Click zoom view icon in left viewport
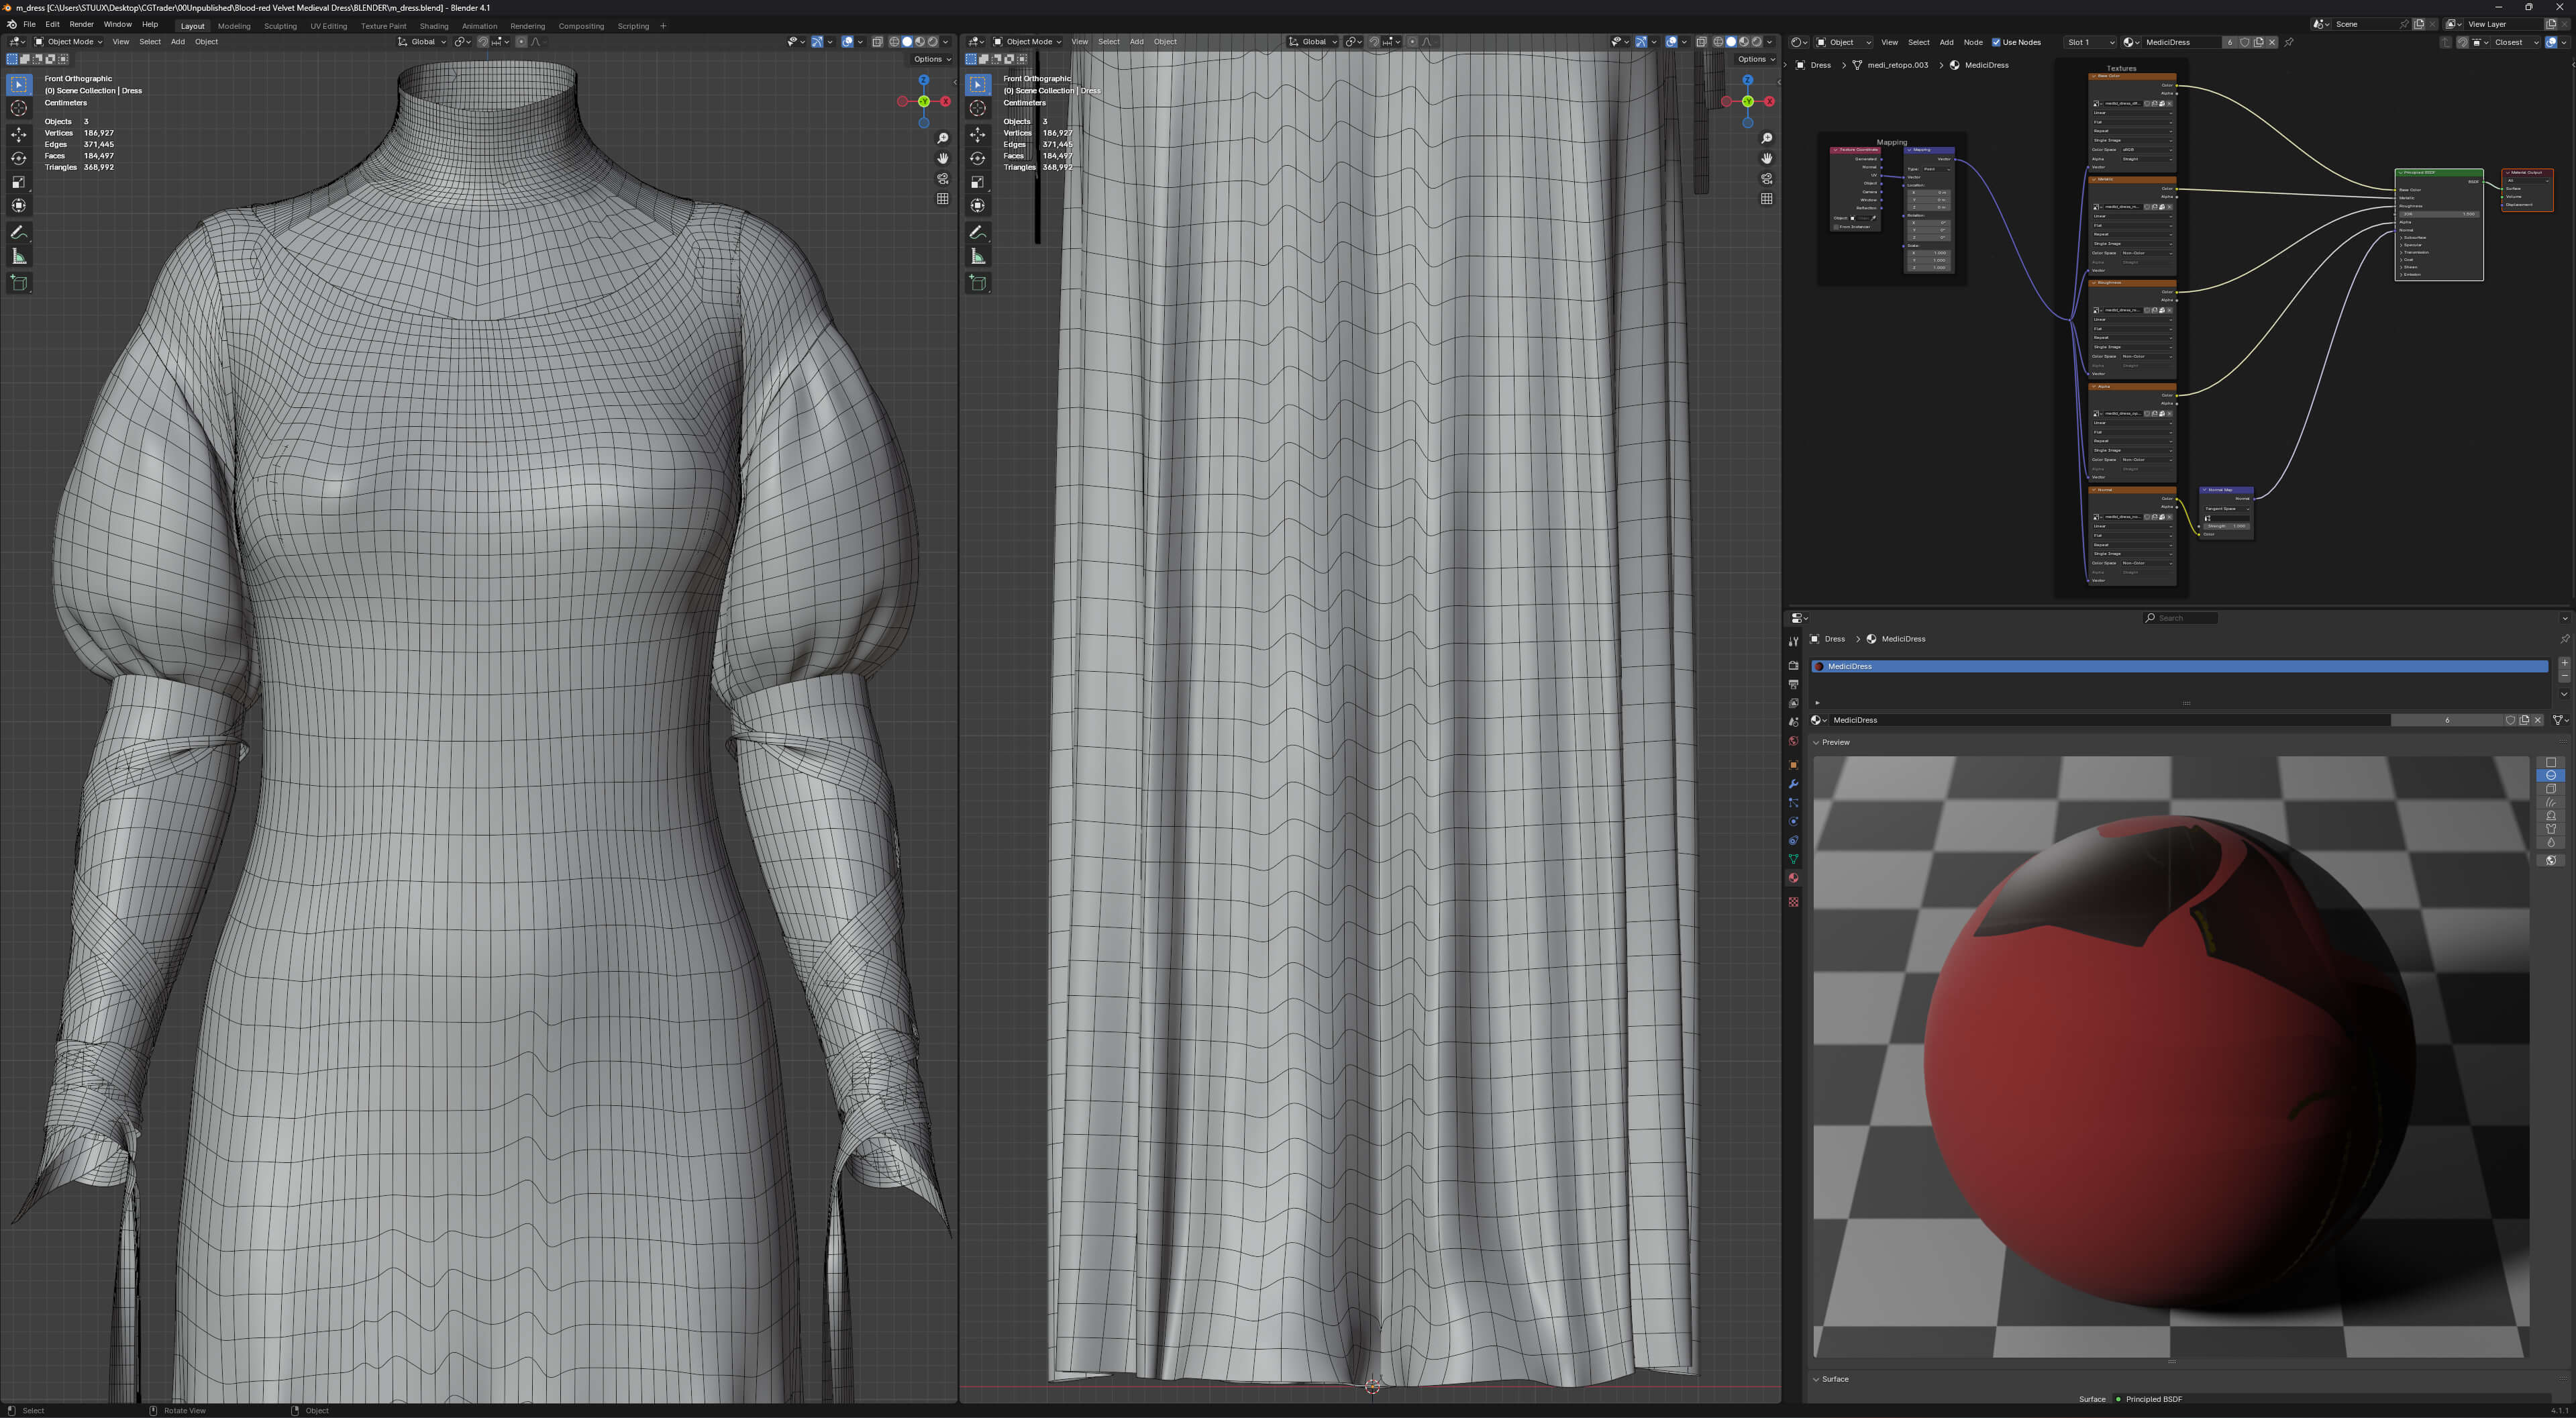The image size is (2576, 1418). click(943, 138)
